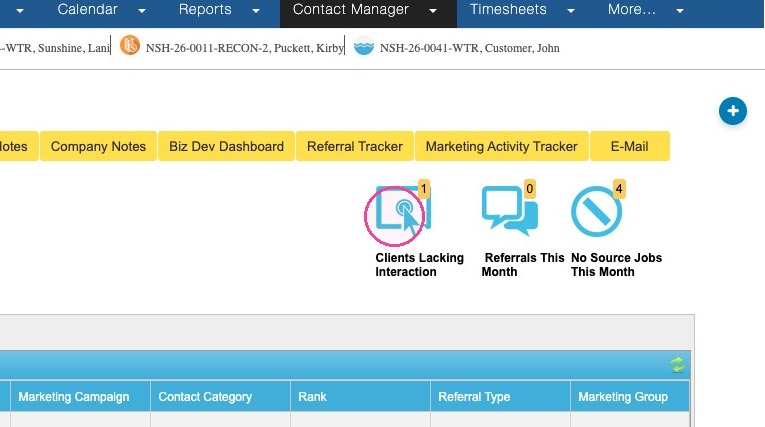Click the badge count 4 on No Source Jobs
This screenshot has height=427, width=765.
click(619, 189)
